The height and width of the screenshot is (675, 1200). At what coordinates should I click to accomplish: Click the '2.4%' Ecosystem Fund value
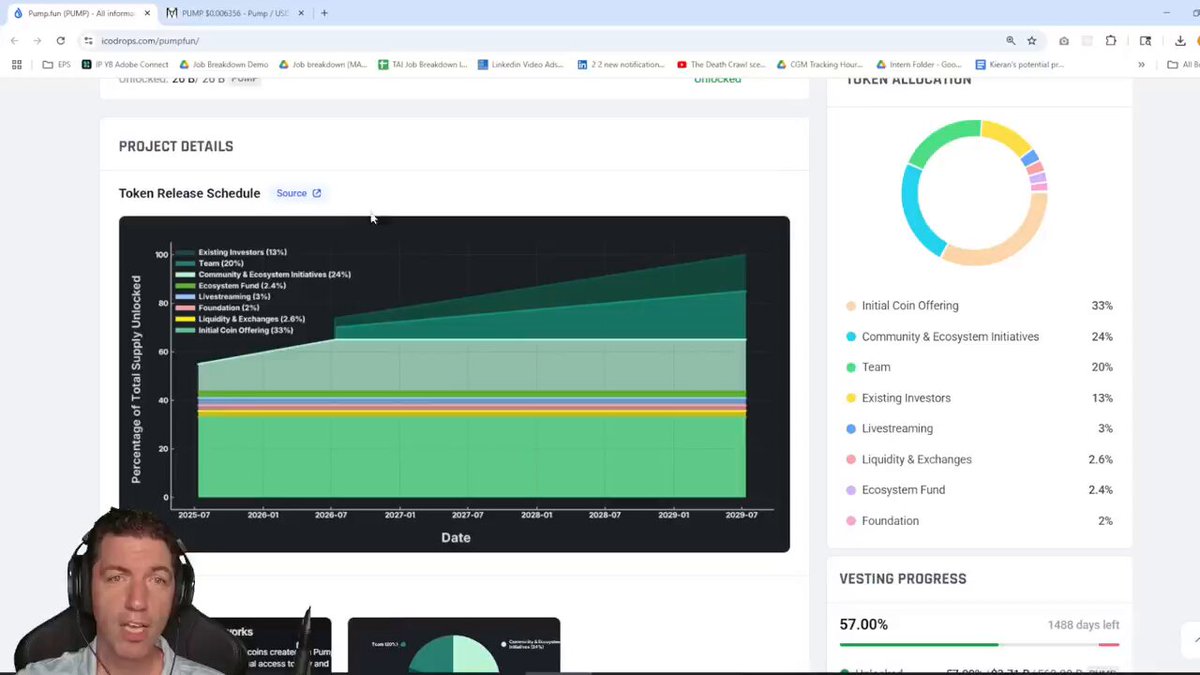[x=1100, y=490]
